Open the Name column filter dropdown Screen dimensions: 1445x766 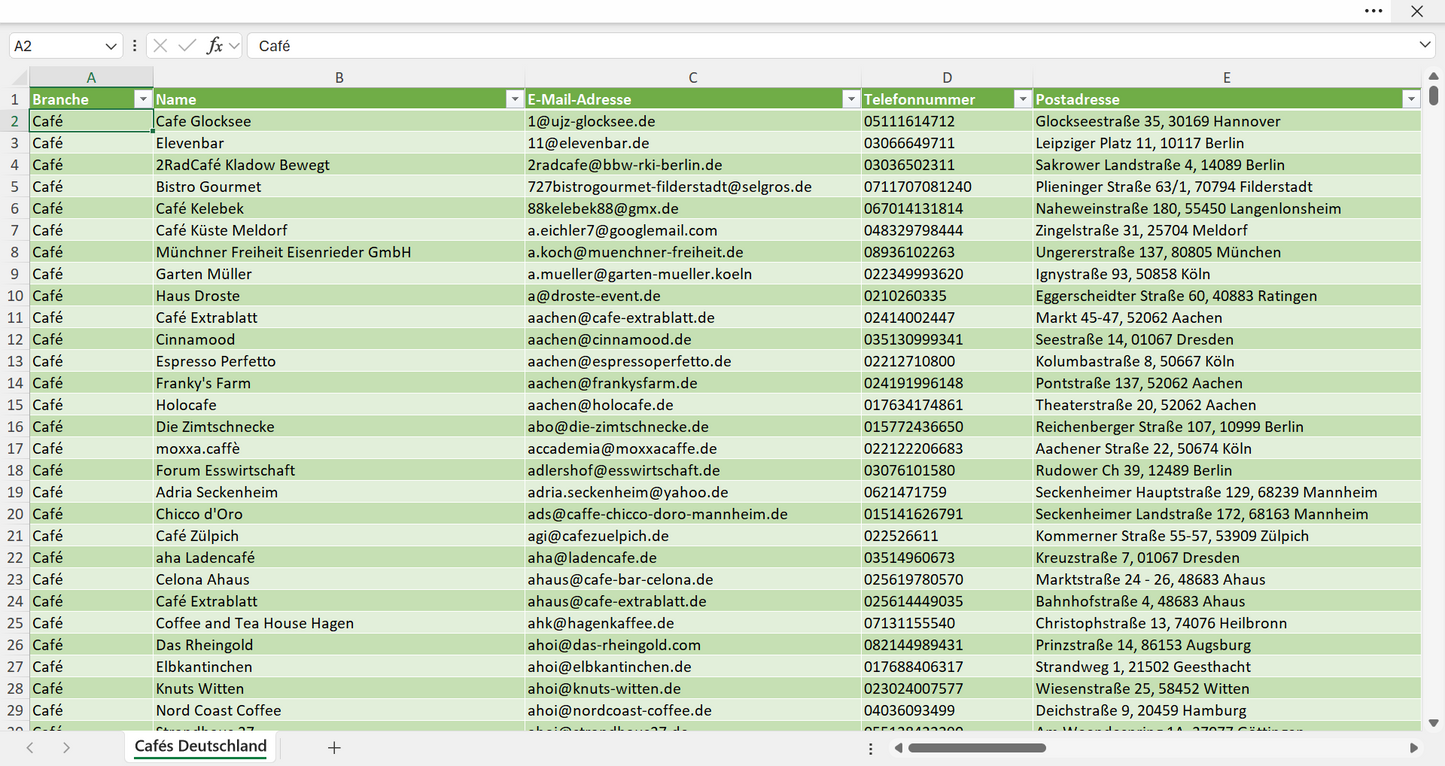click(x=514, y=99)
